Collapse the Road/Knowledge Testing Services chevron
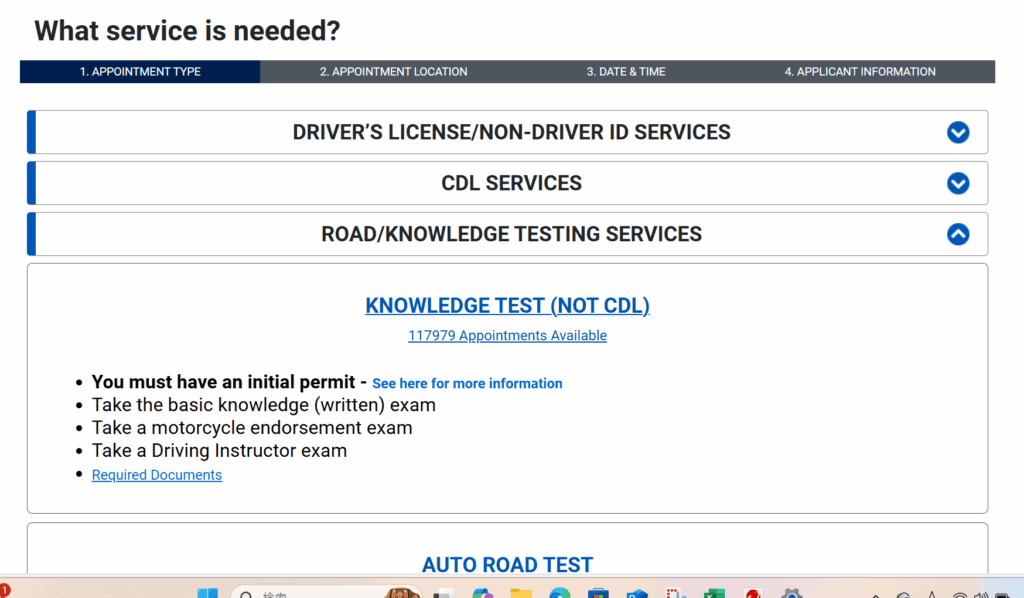The height and width of the screenshot is (598, 1024). click(957, 234)
